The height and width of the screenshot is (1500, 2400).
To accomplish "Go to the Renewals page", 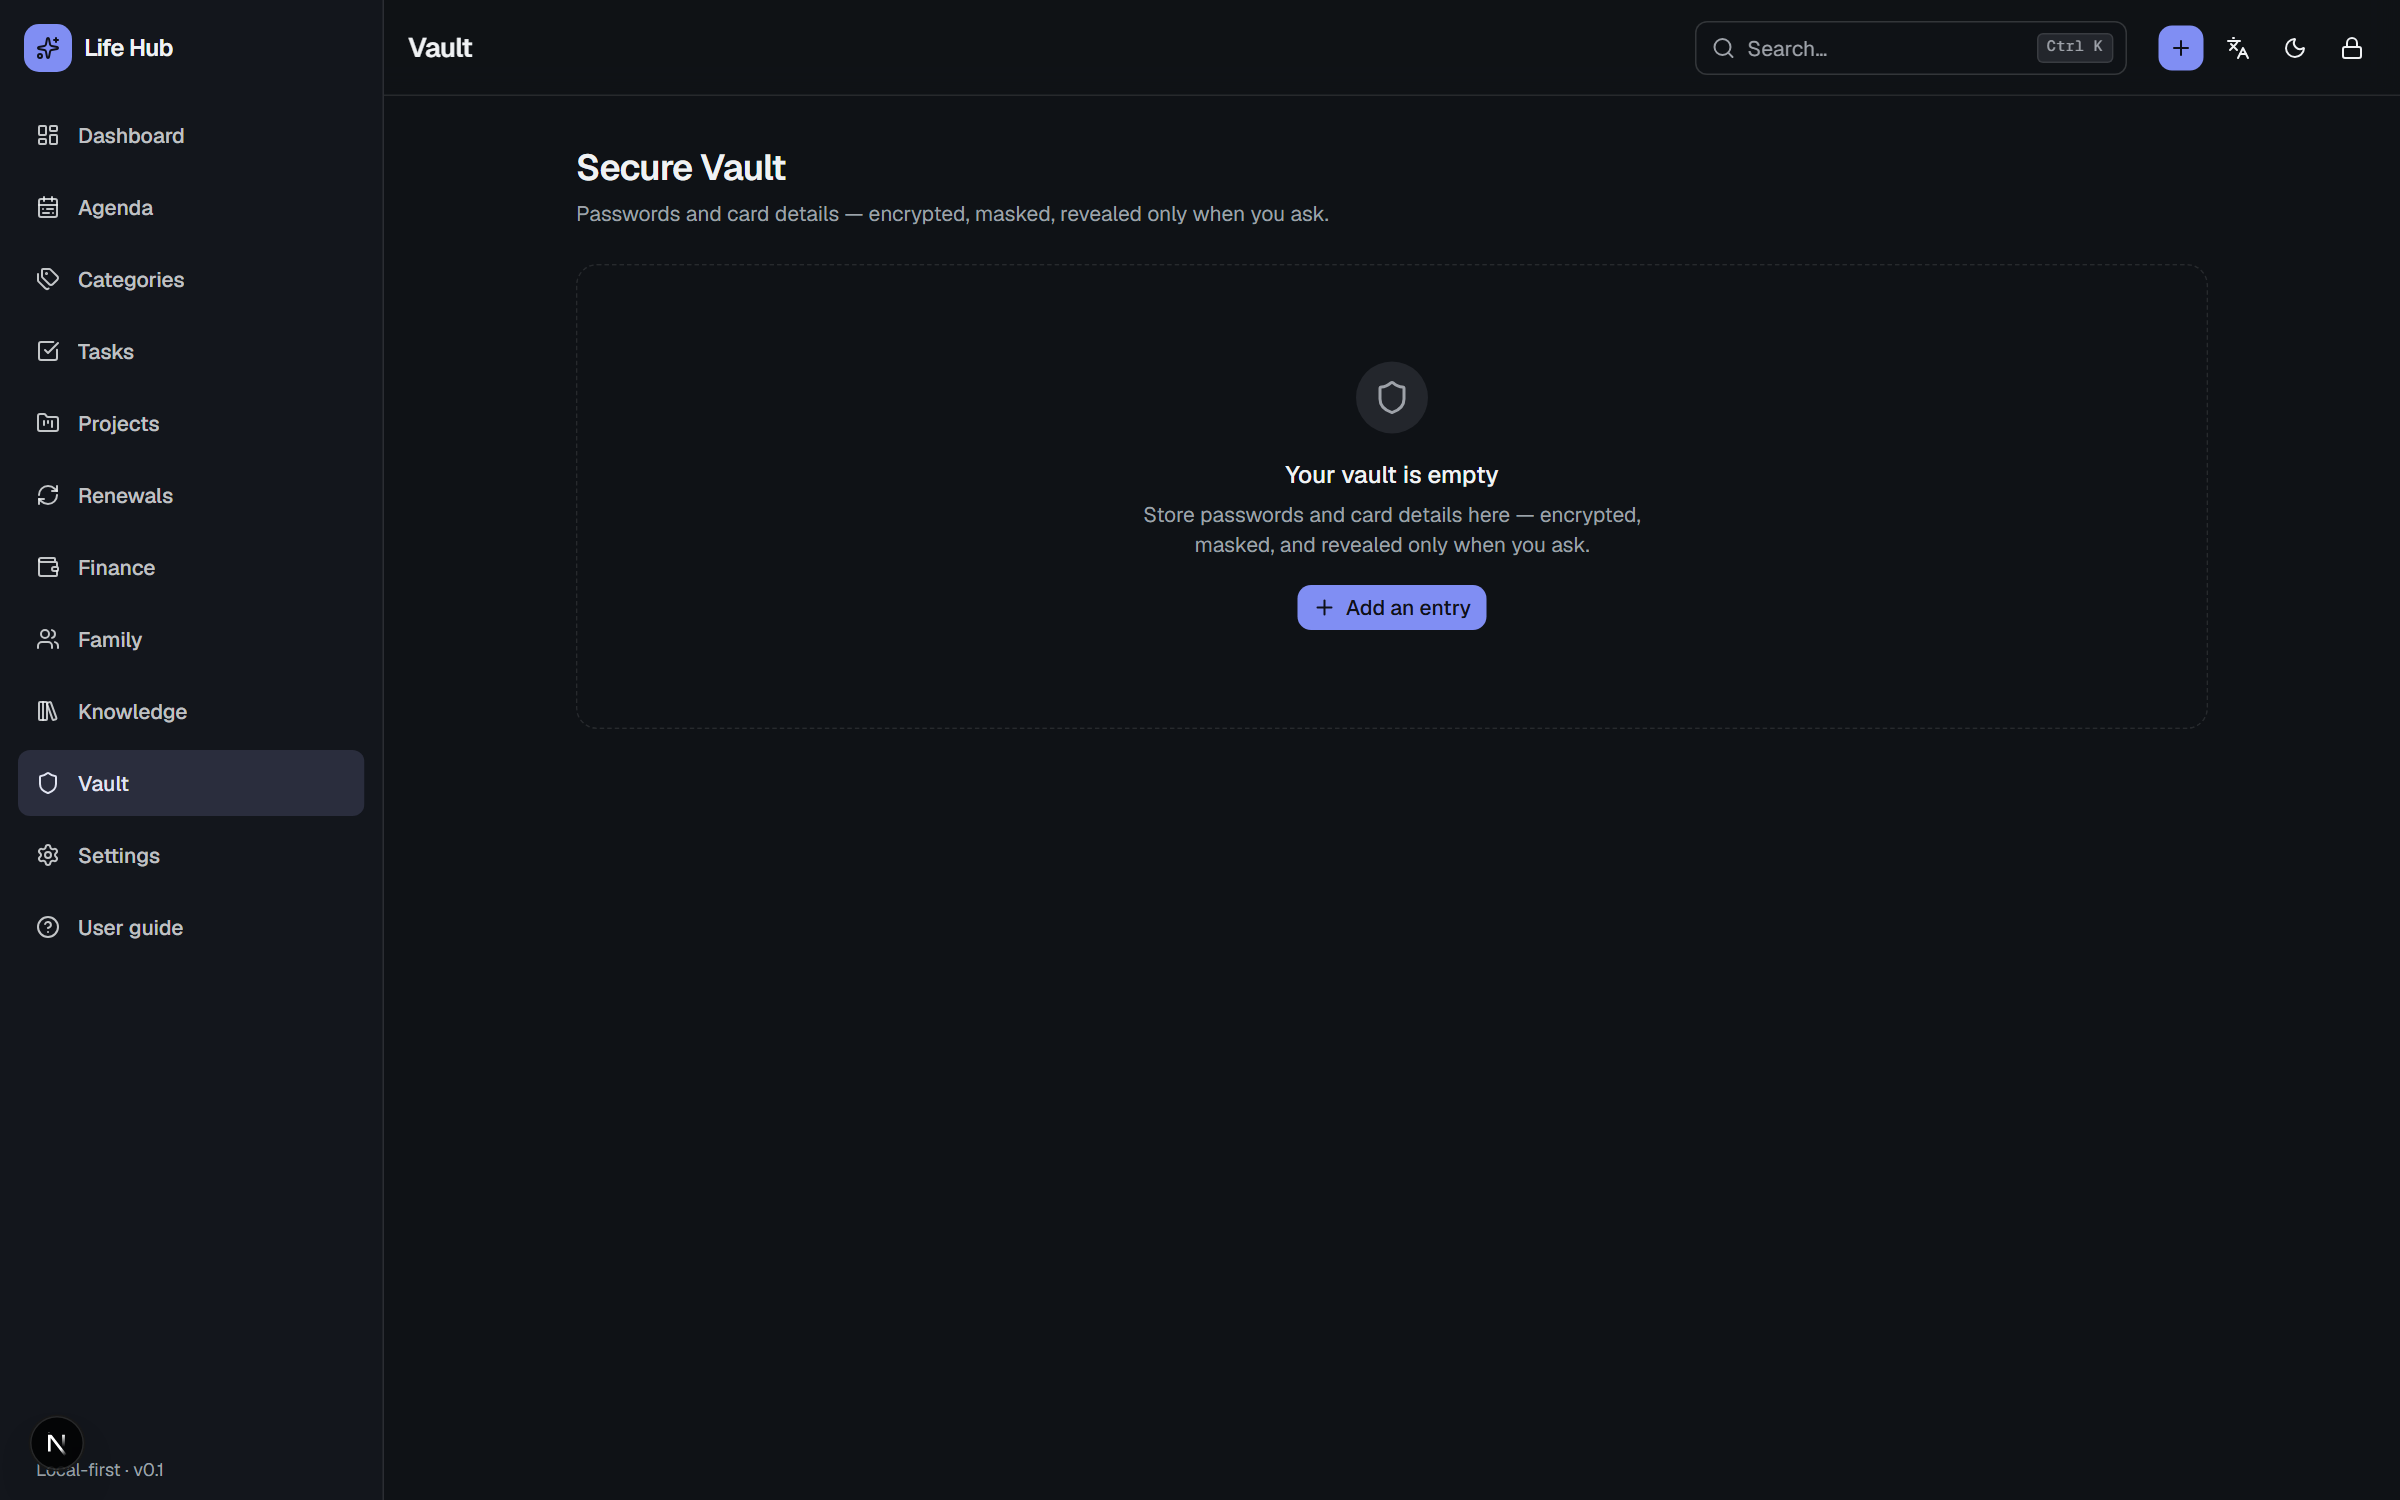I will (191, 495).
